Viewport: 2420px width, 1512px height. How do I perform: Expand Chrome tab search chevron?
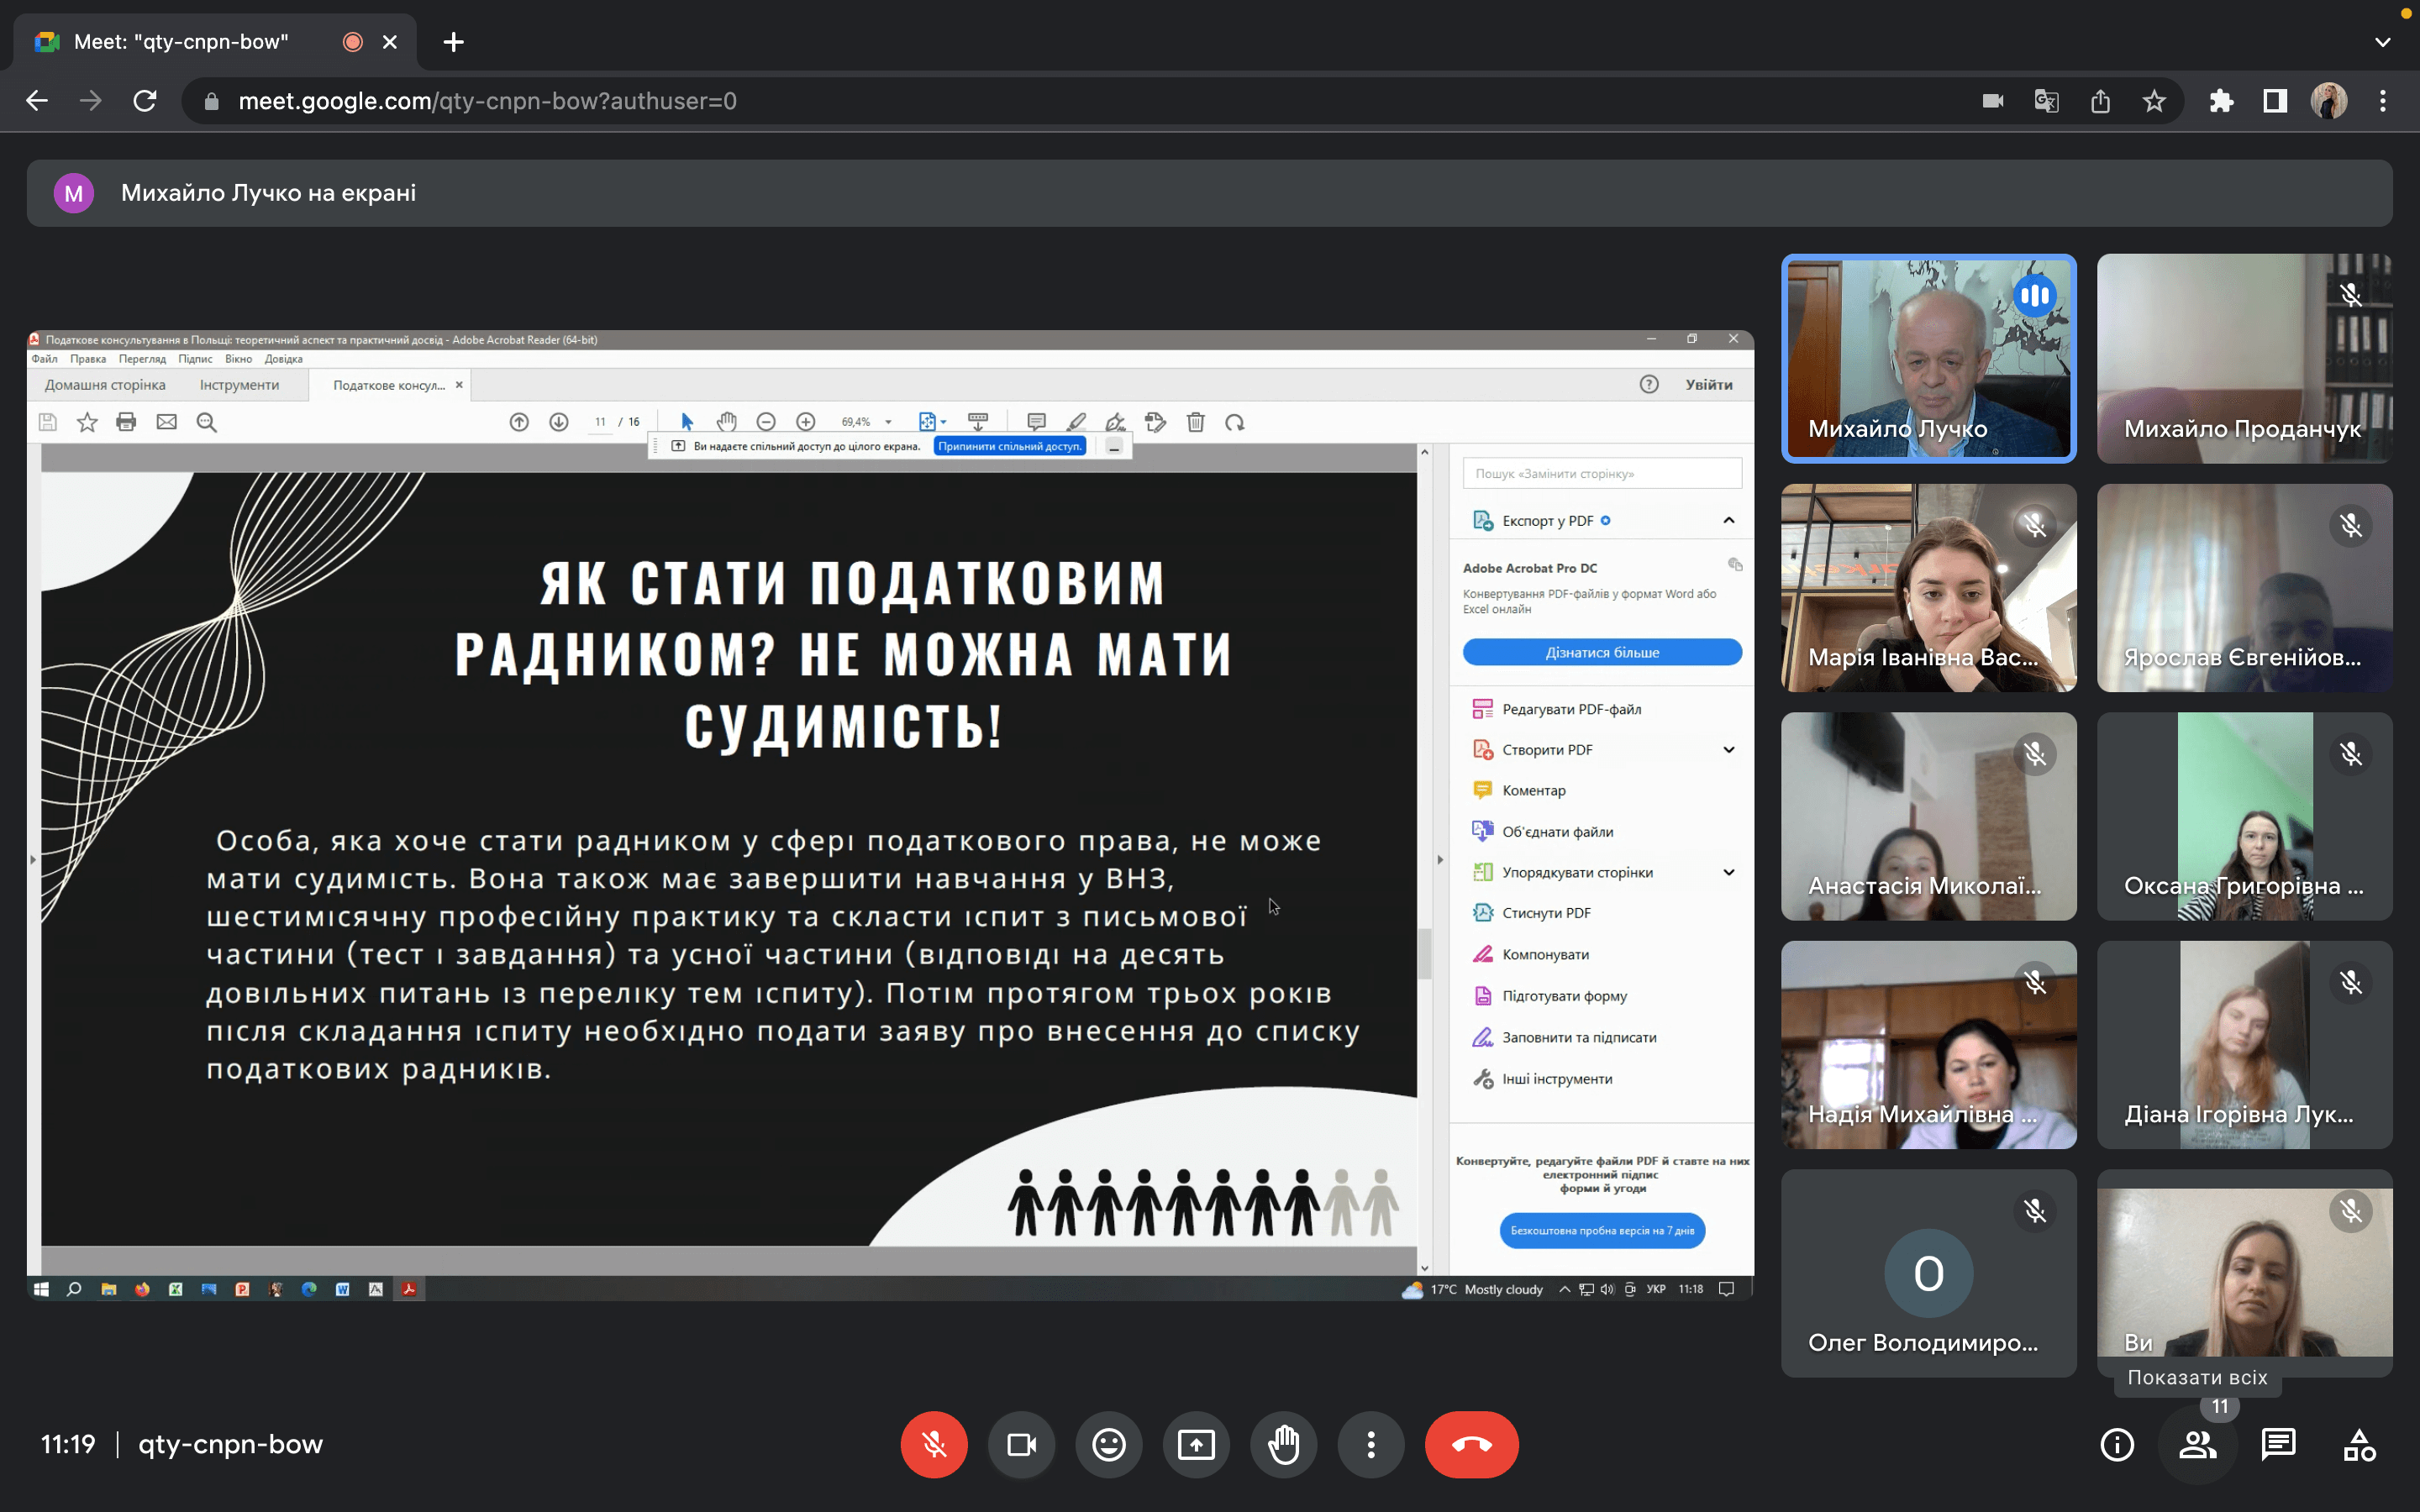pos(2382,42)
